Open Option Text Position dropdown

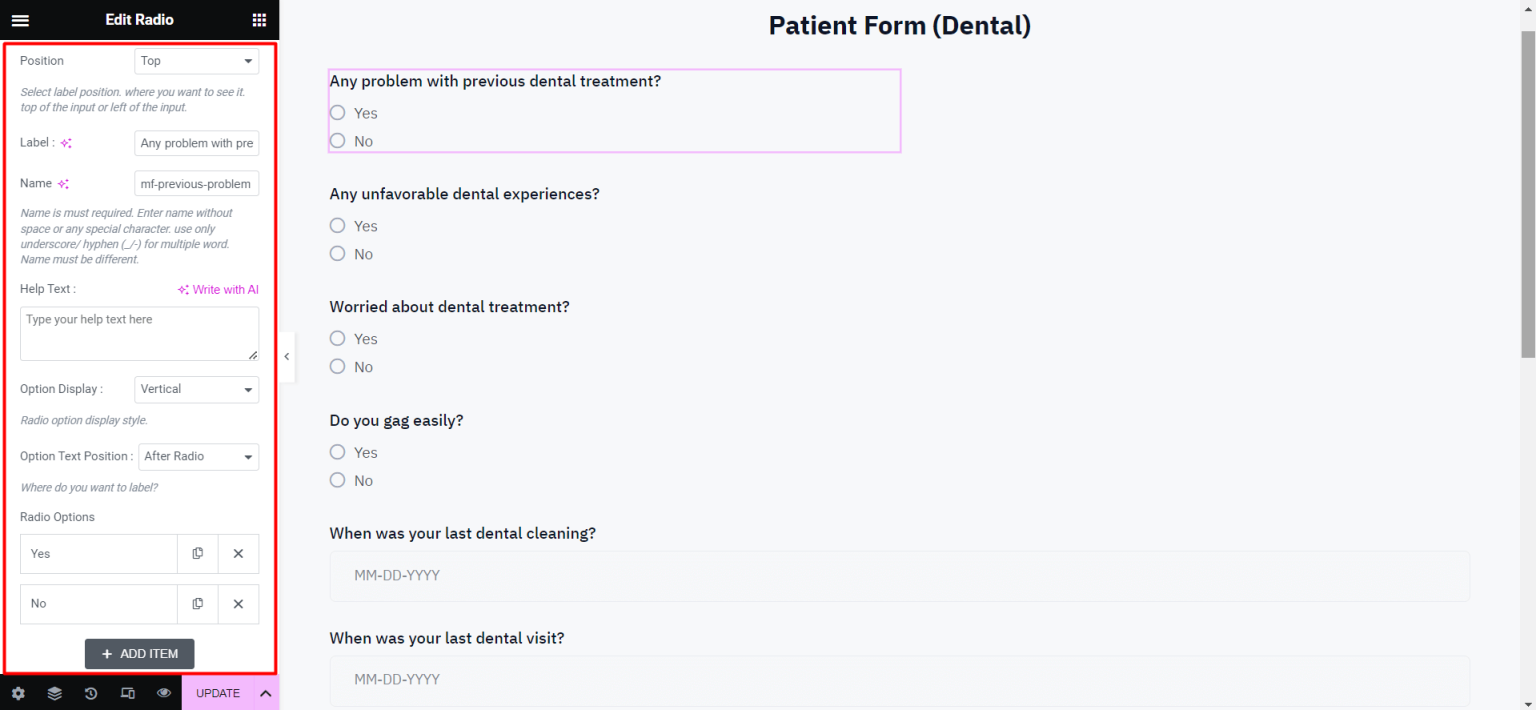coord(198,456)
